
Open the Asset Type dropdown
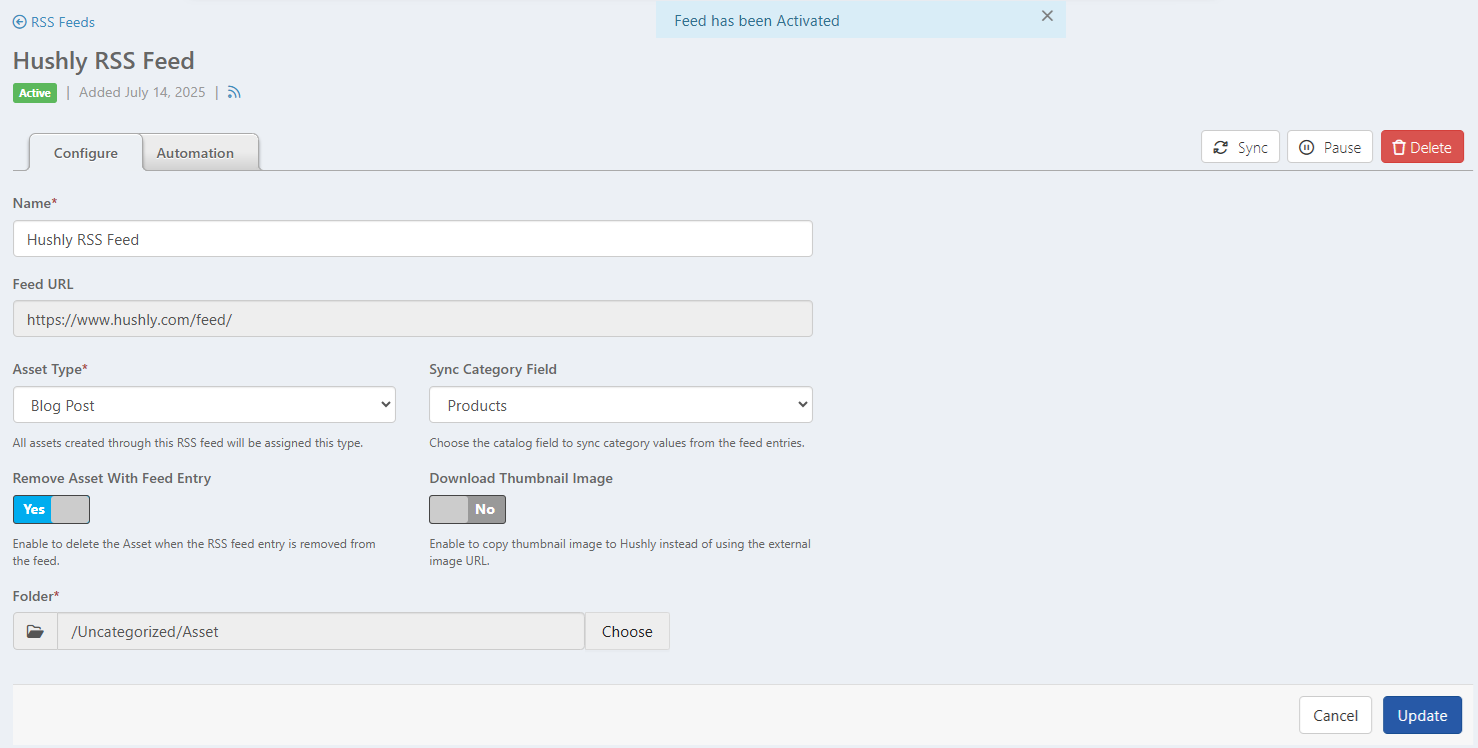[x=204, y=405]
